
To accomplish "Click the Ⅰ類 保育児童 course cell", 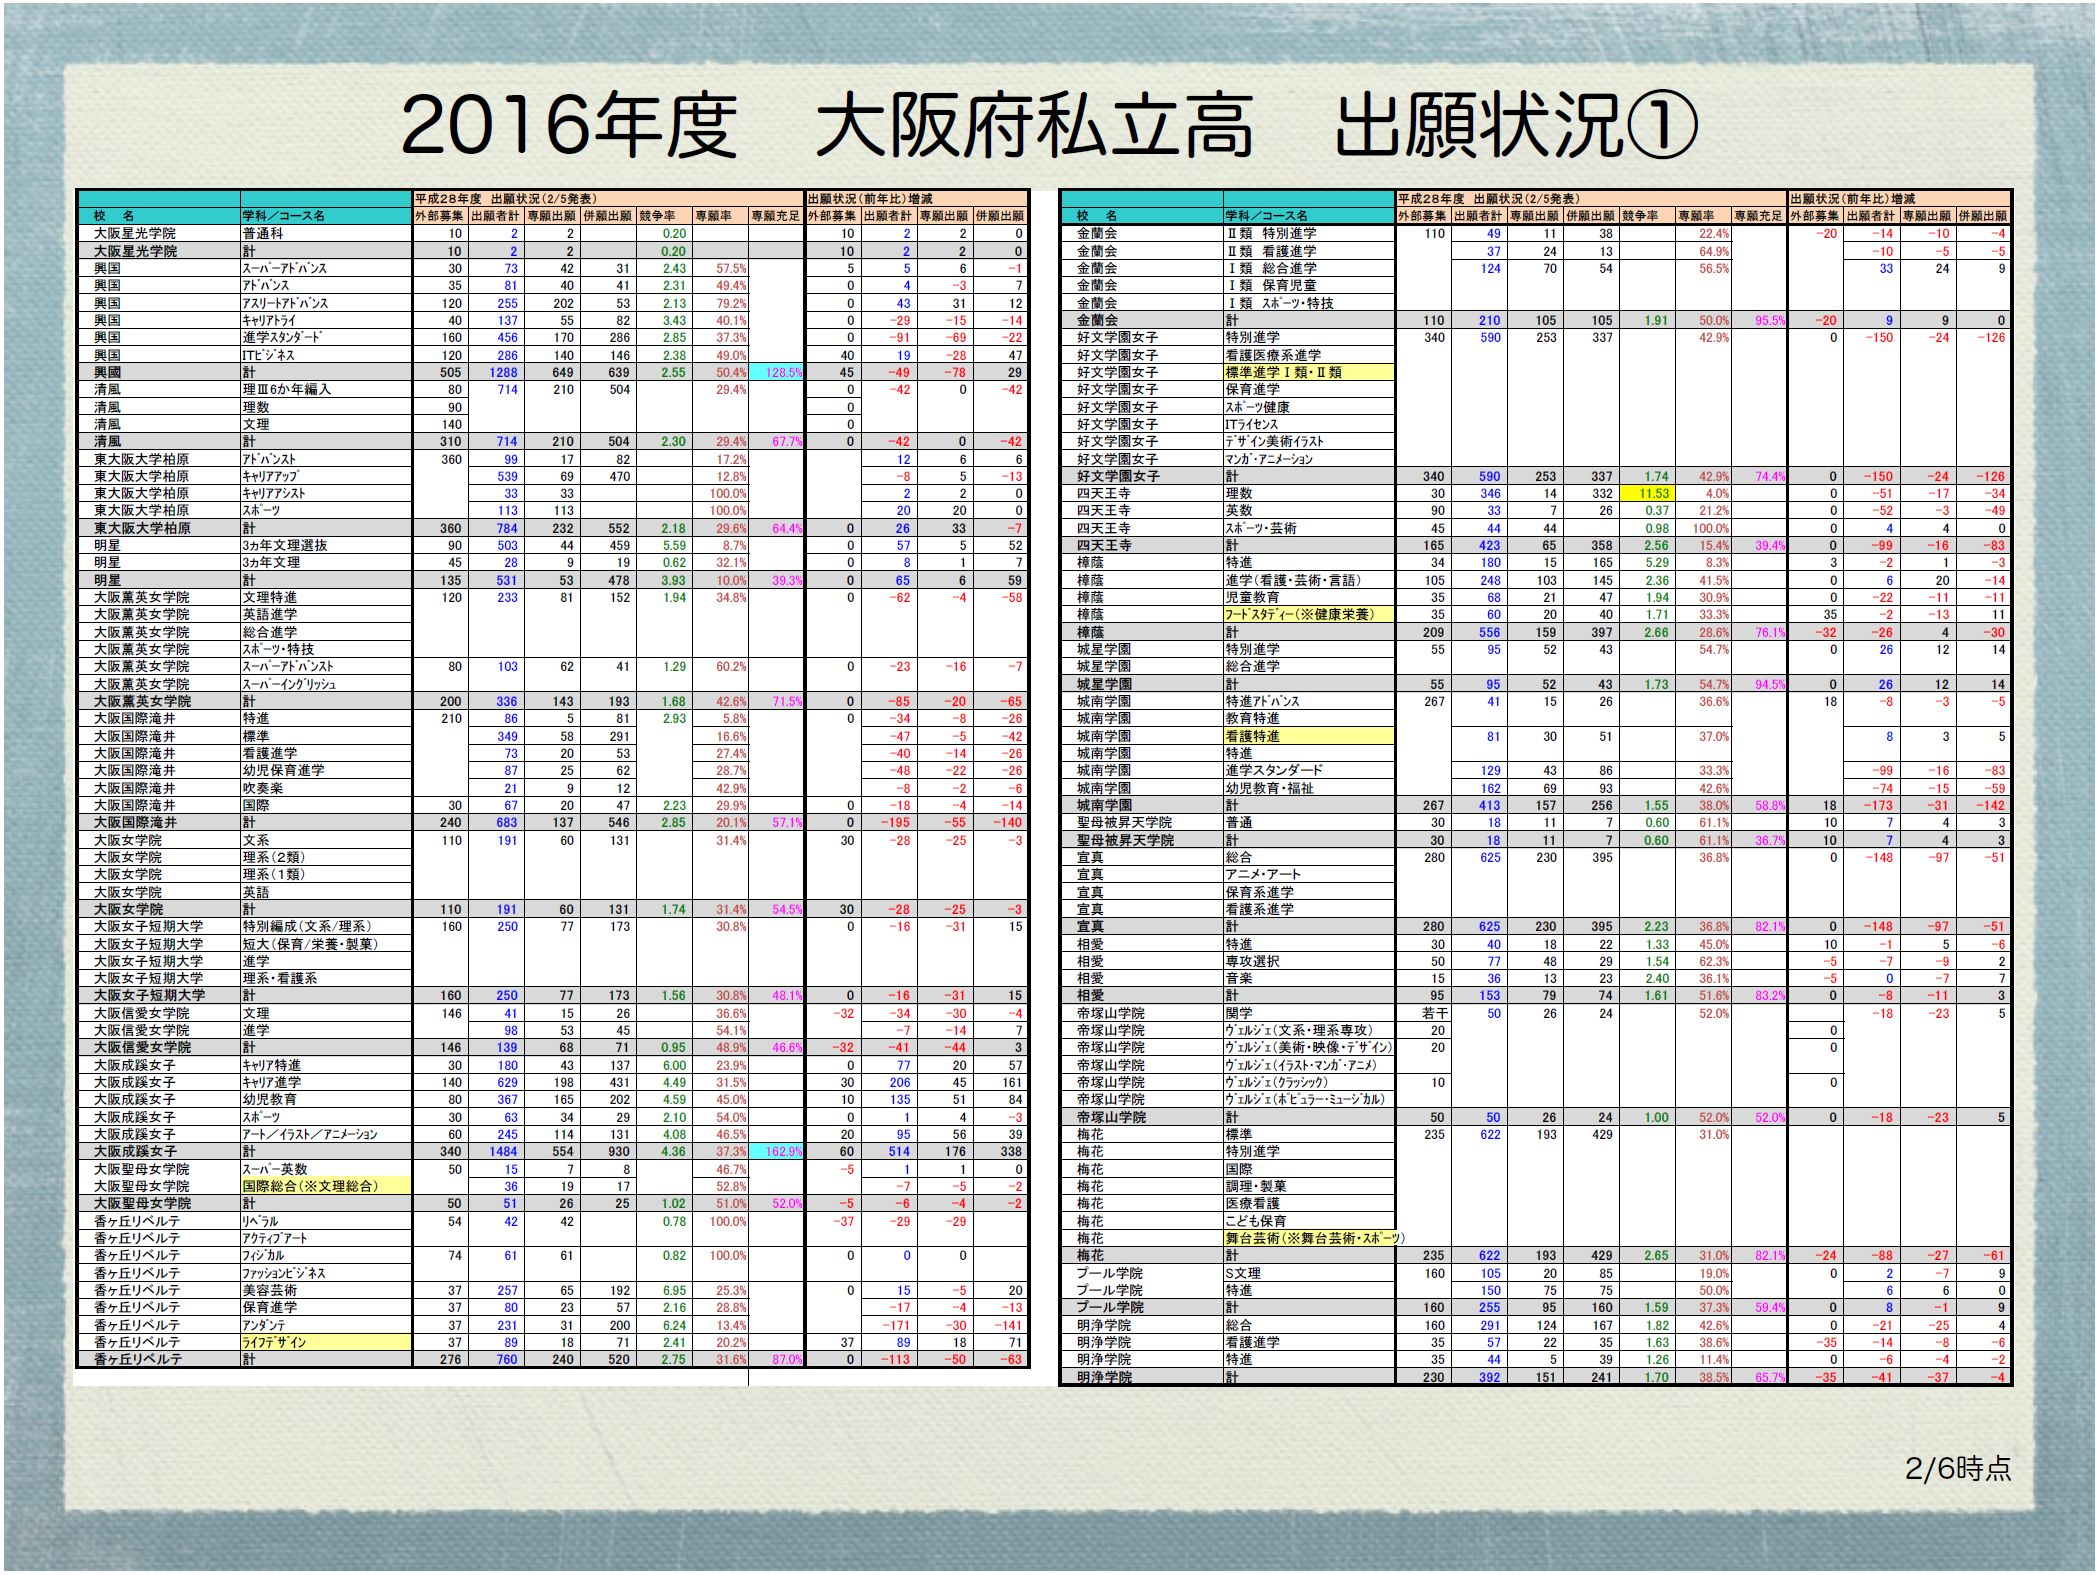I will click(x=1309, y=285).
